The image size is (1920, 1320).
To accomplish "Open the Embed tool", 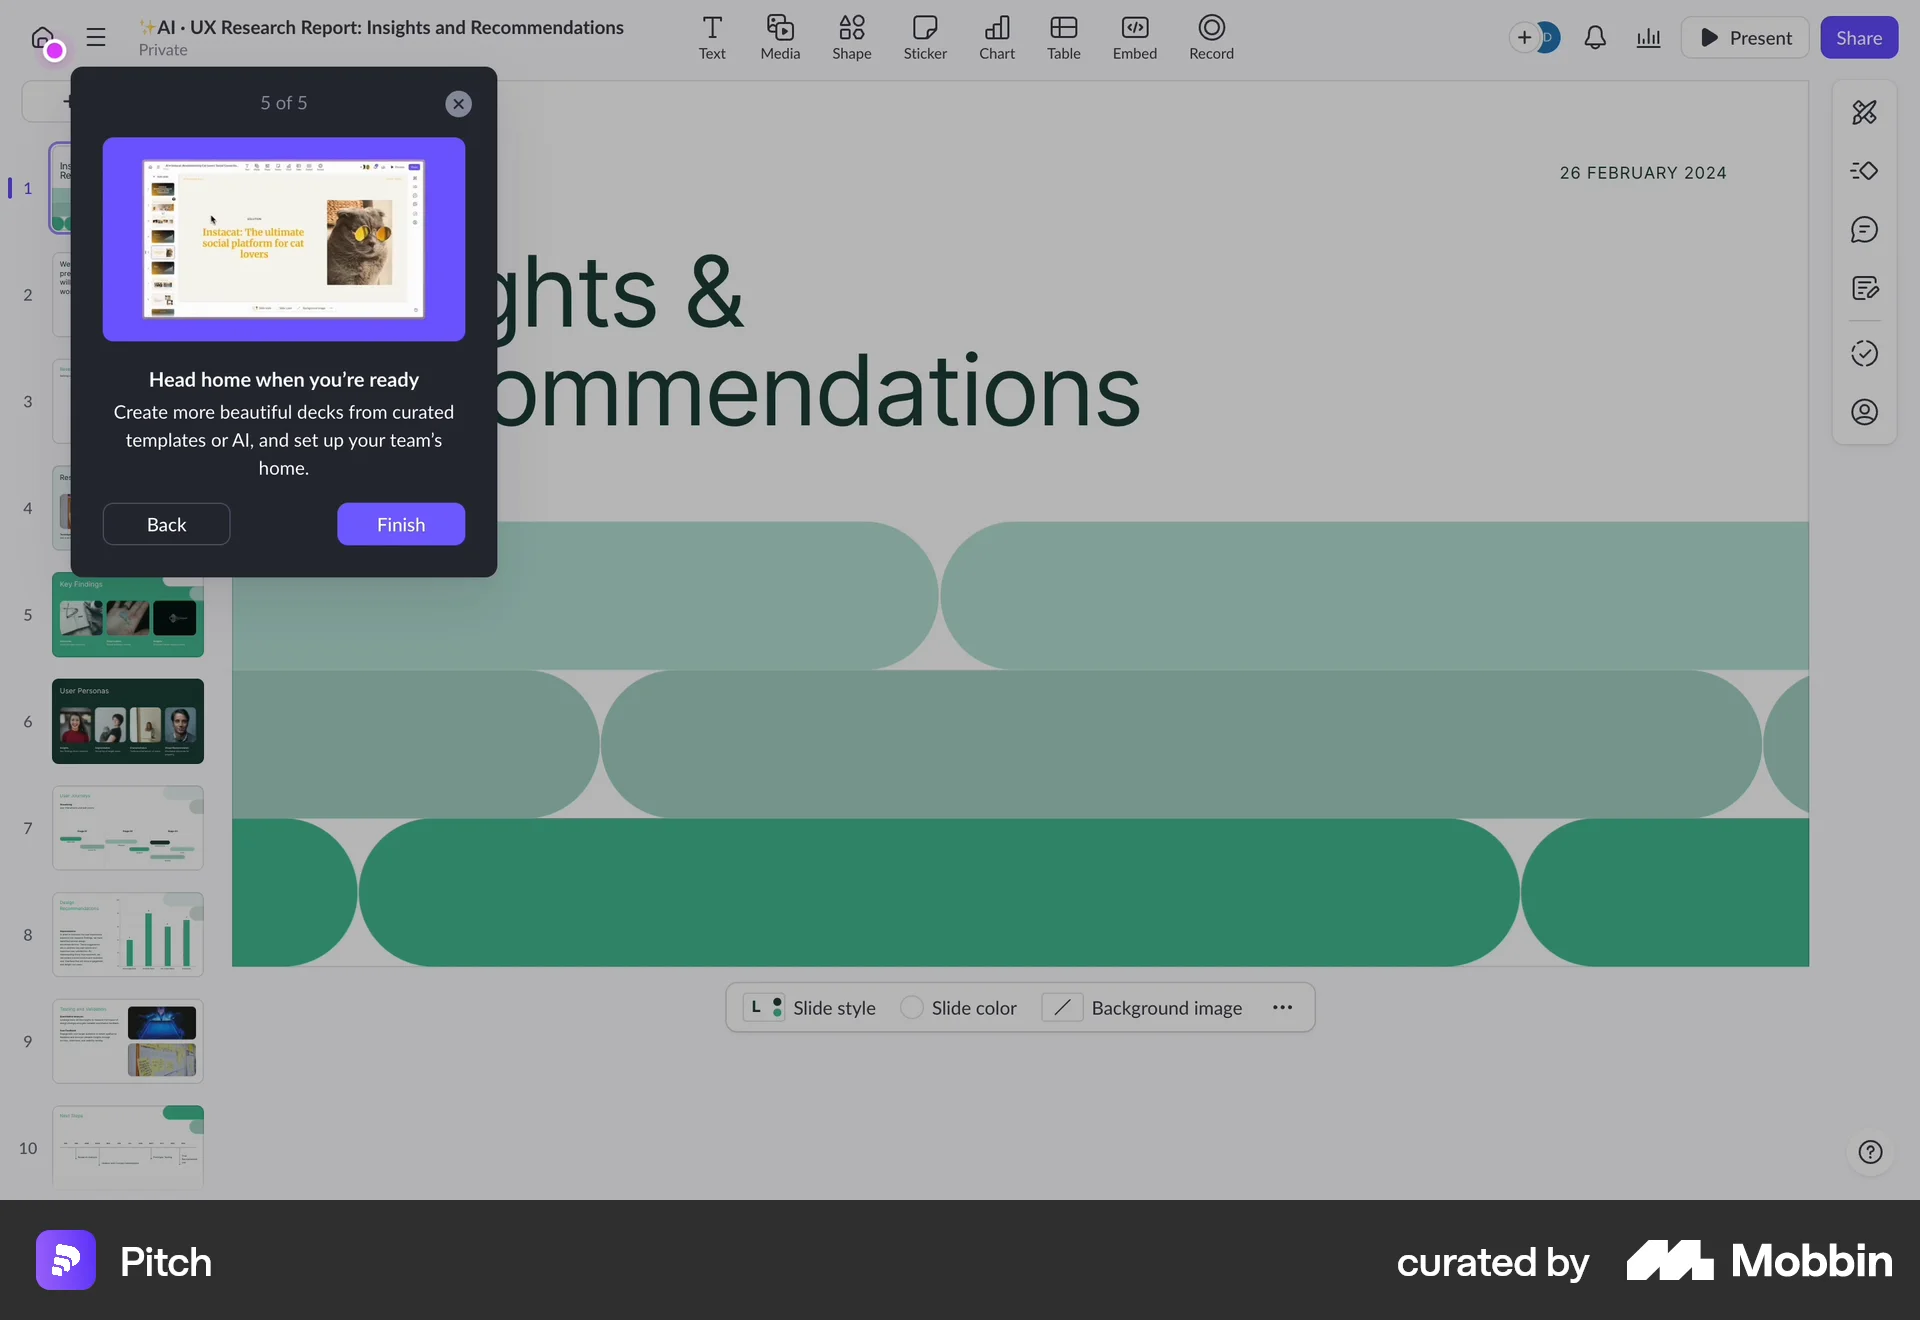I will [1134, 37].
